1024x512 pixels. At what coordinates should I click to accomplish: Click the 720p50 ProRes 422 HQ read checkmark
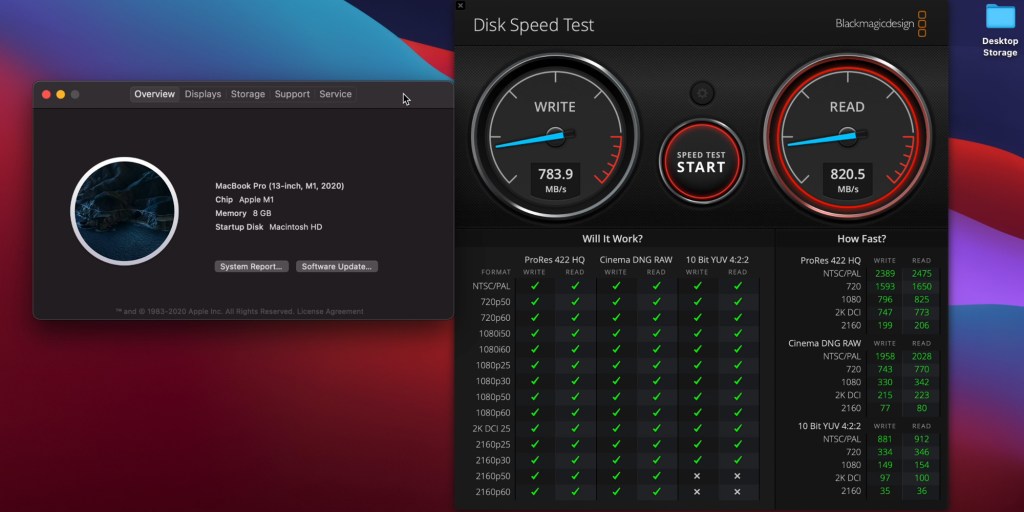tap(575, 302)
